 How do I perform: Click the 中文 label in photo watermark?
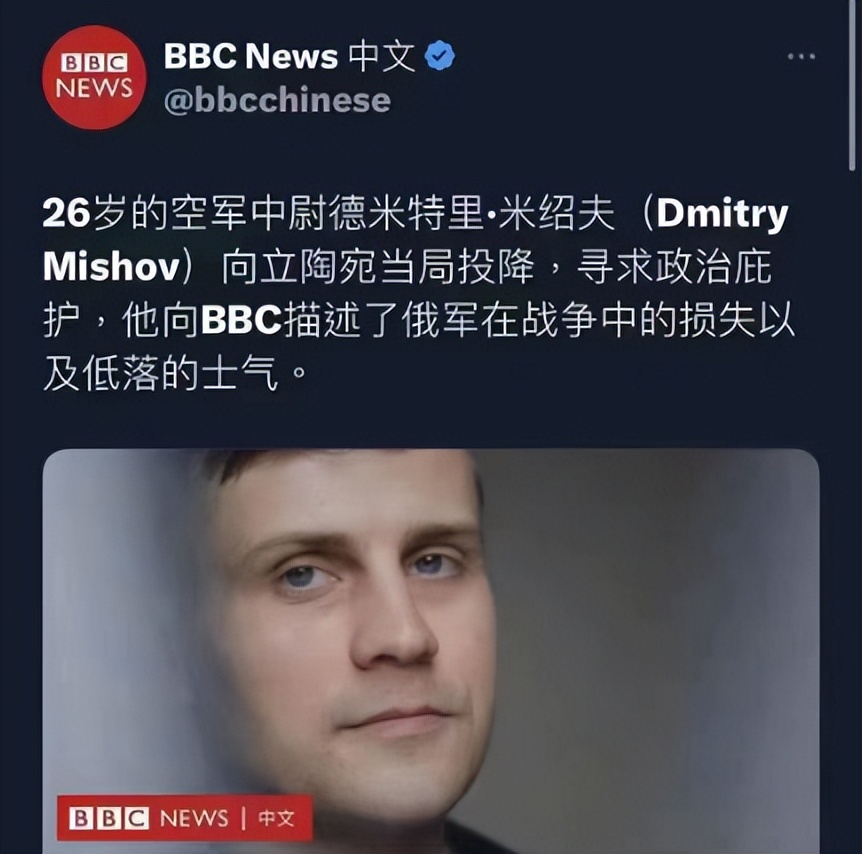(x=277, y=818)
